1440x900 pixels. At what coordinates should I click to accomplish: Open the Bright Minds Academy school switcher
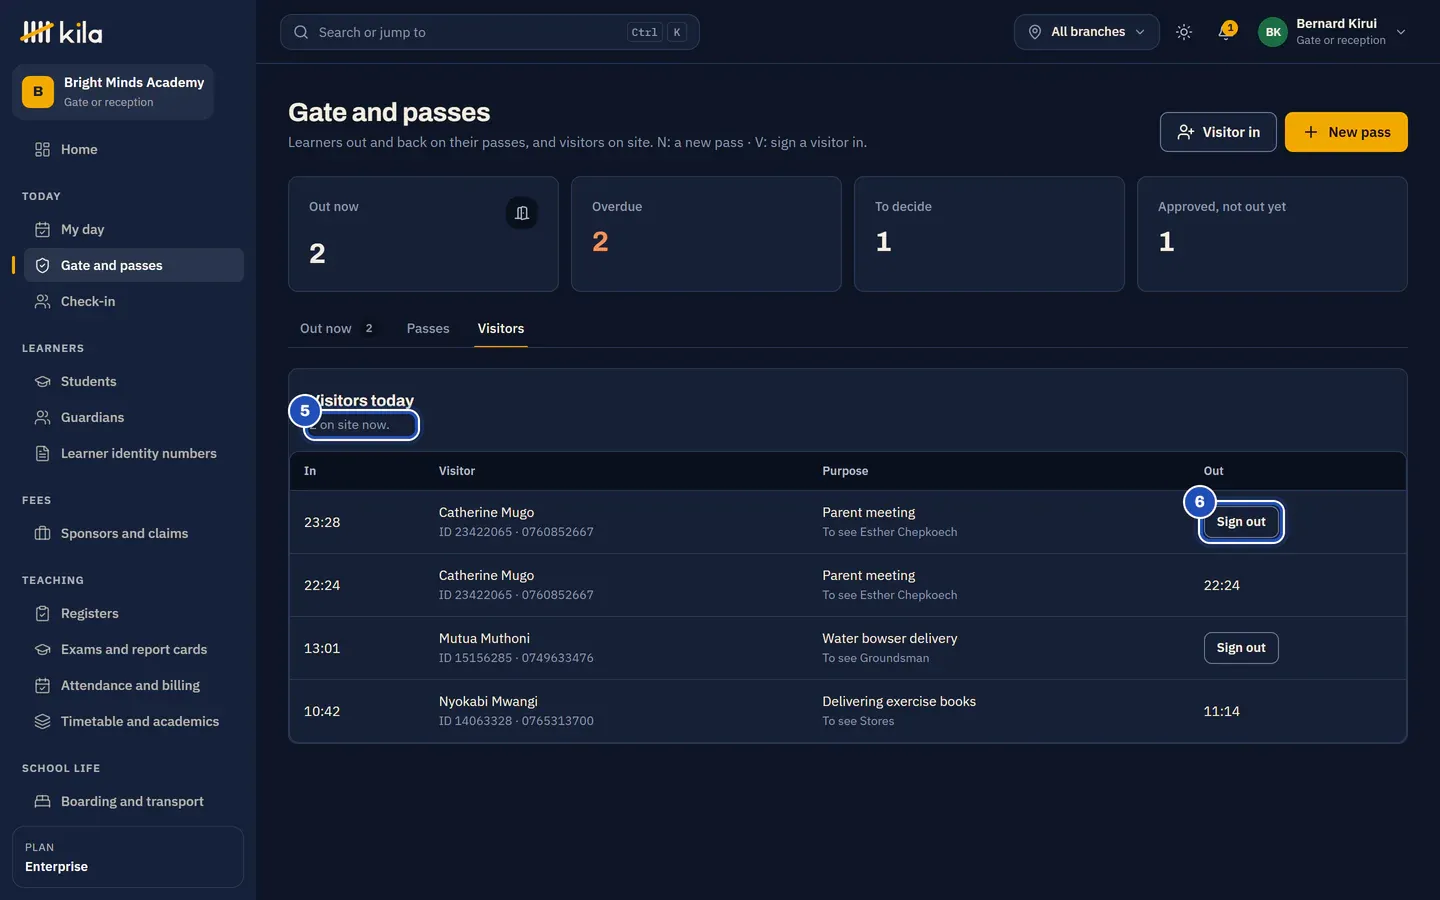tap(113, 92)
